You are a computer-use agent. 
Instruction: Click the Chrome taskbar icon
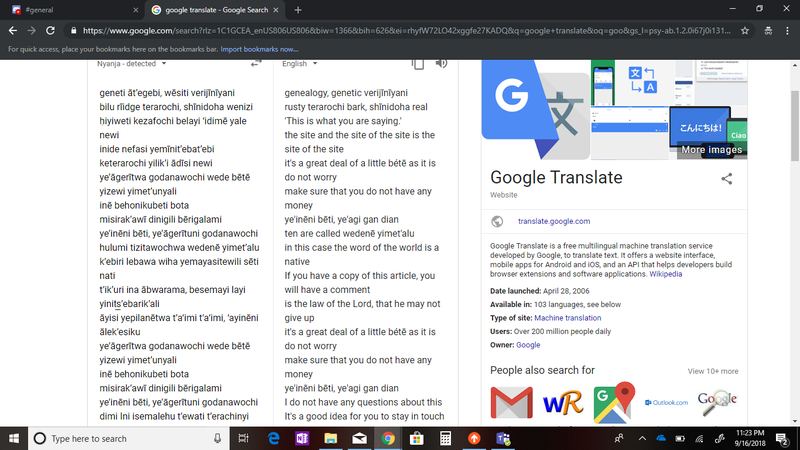click(388, 438)
